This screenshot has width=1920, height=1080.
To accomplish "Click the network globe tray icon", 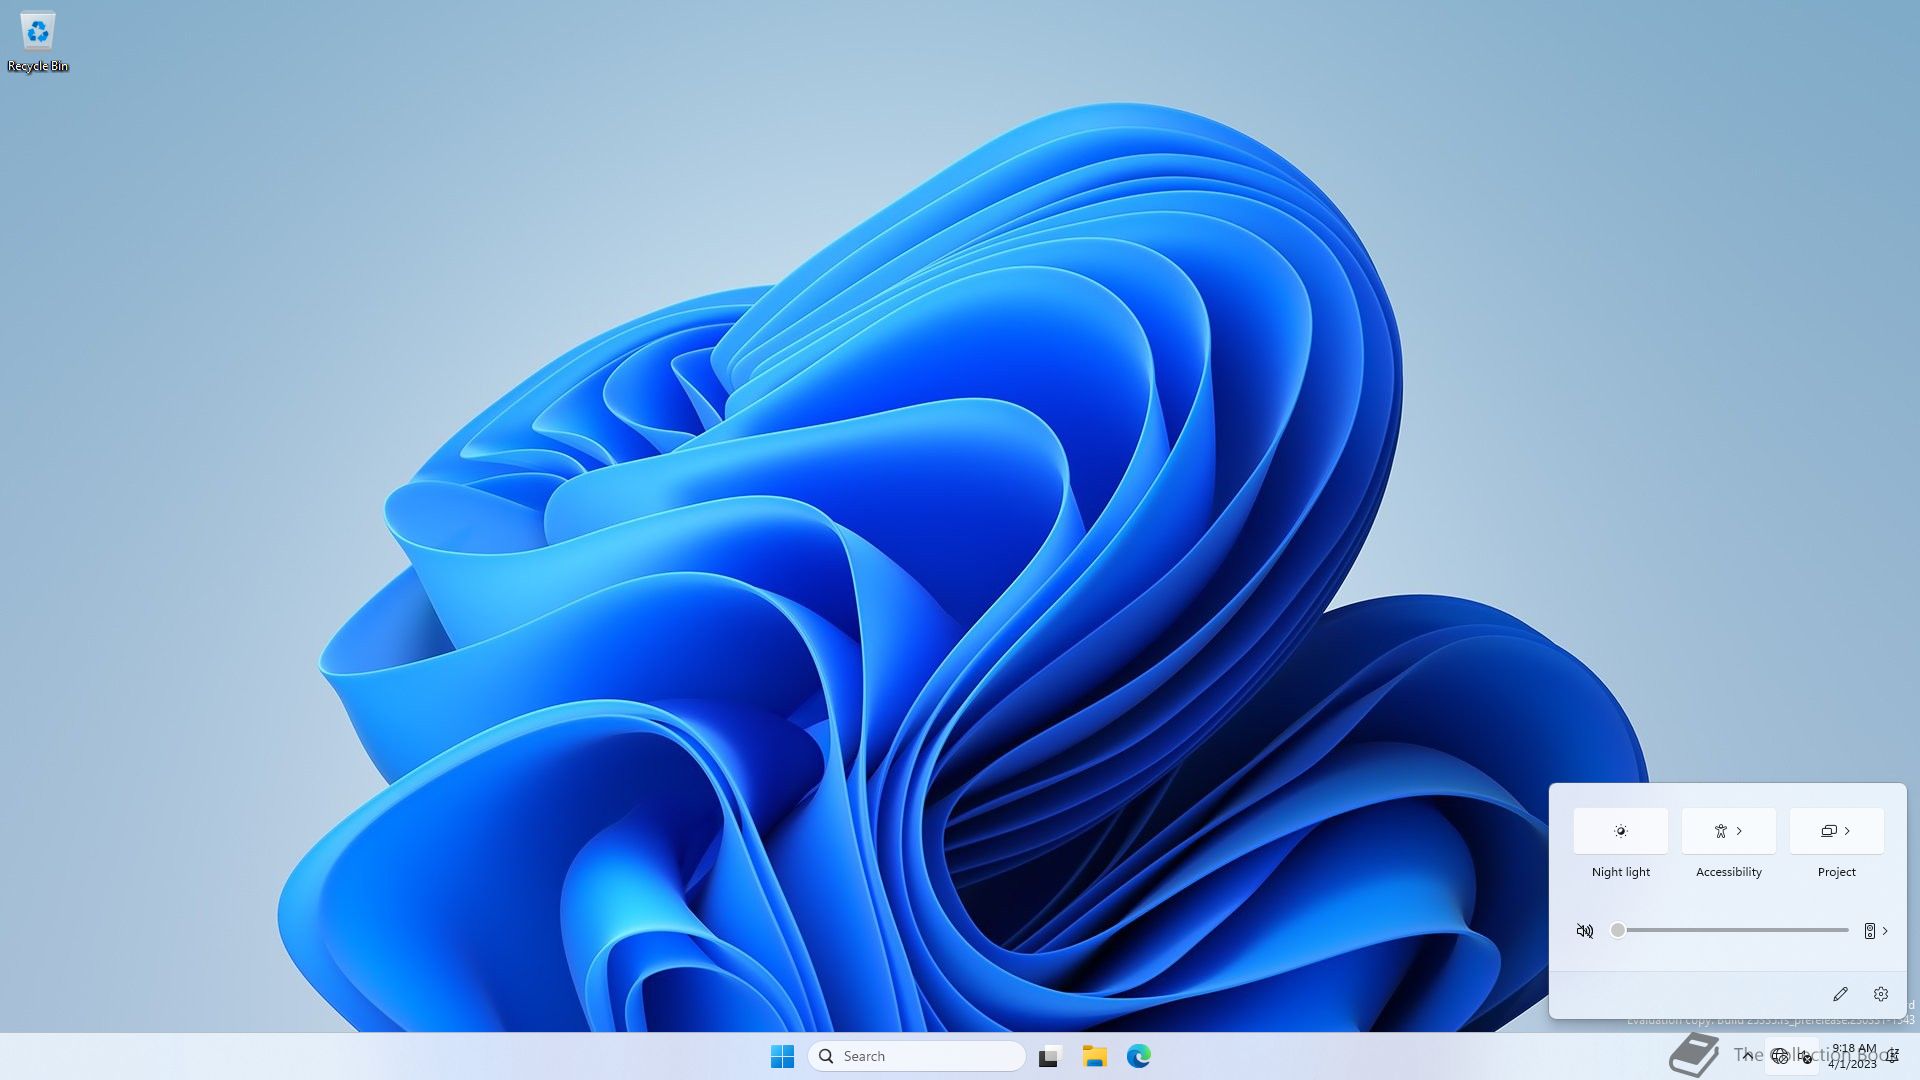I will tap(1780, 1056).
